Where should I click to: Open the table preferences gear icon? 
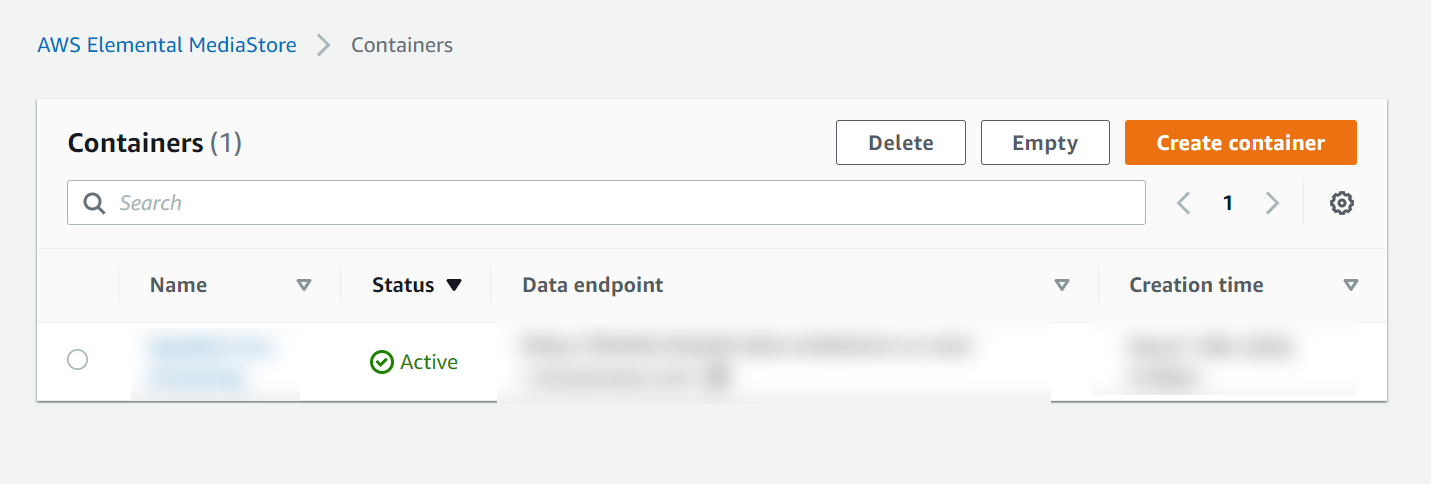pos(1341,203)
